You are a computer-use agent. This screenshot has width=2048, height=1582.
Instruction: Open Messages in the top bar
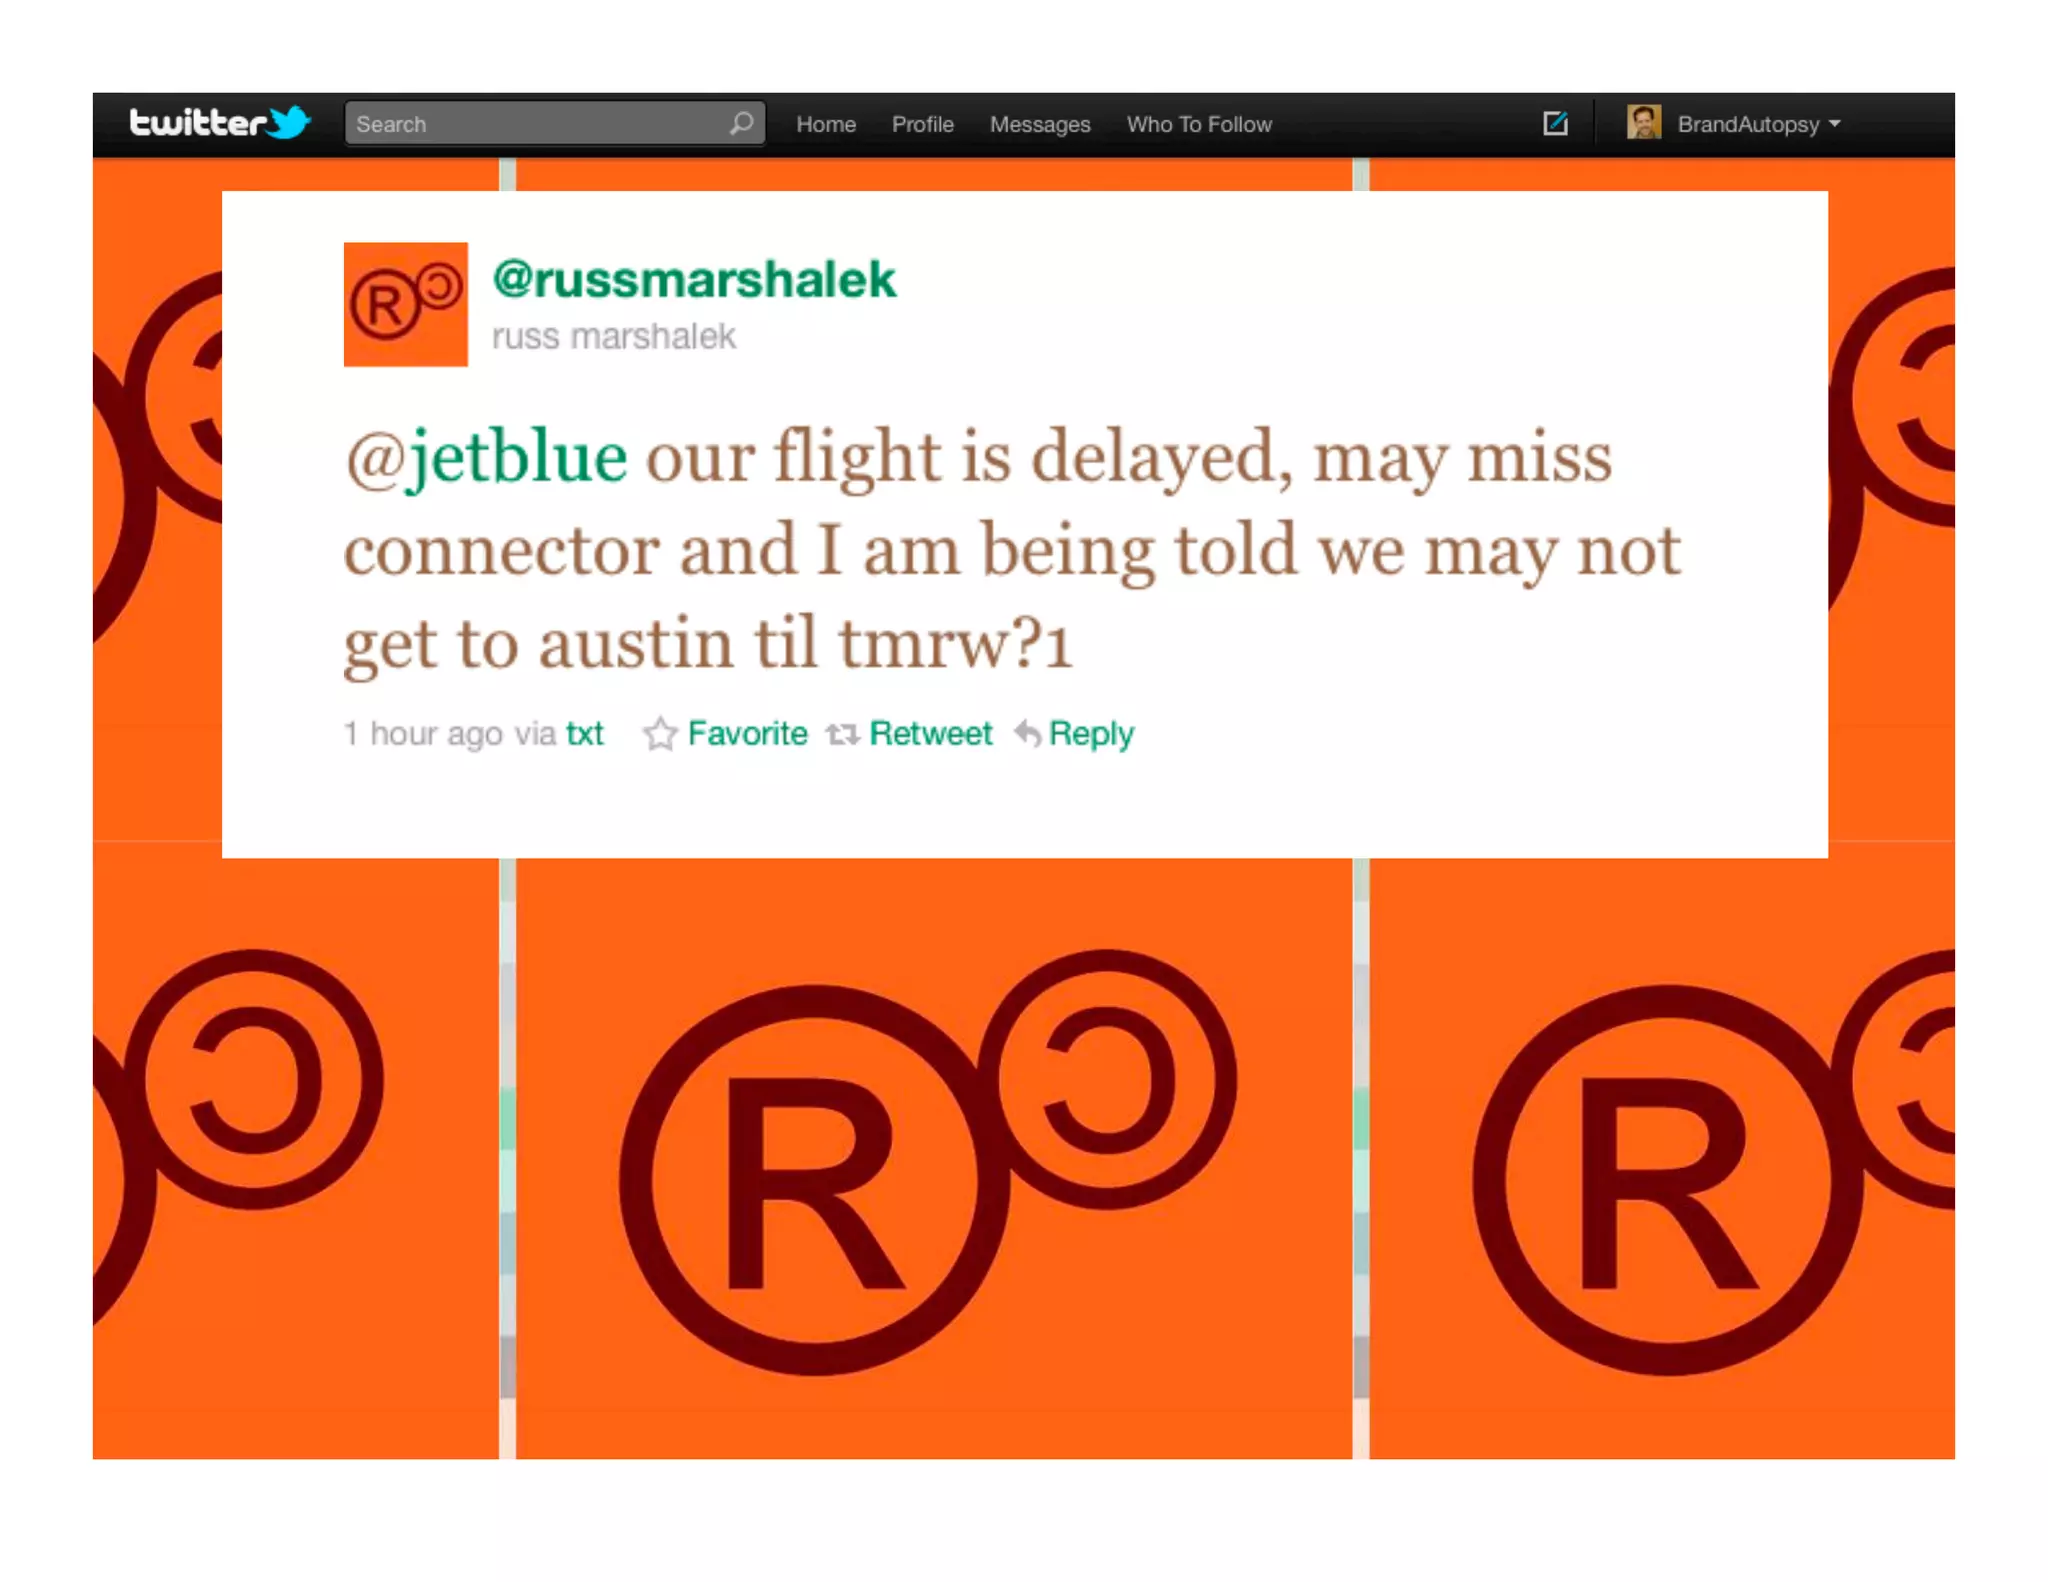pyautogui.click(x=1040, y=124)
